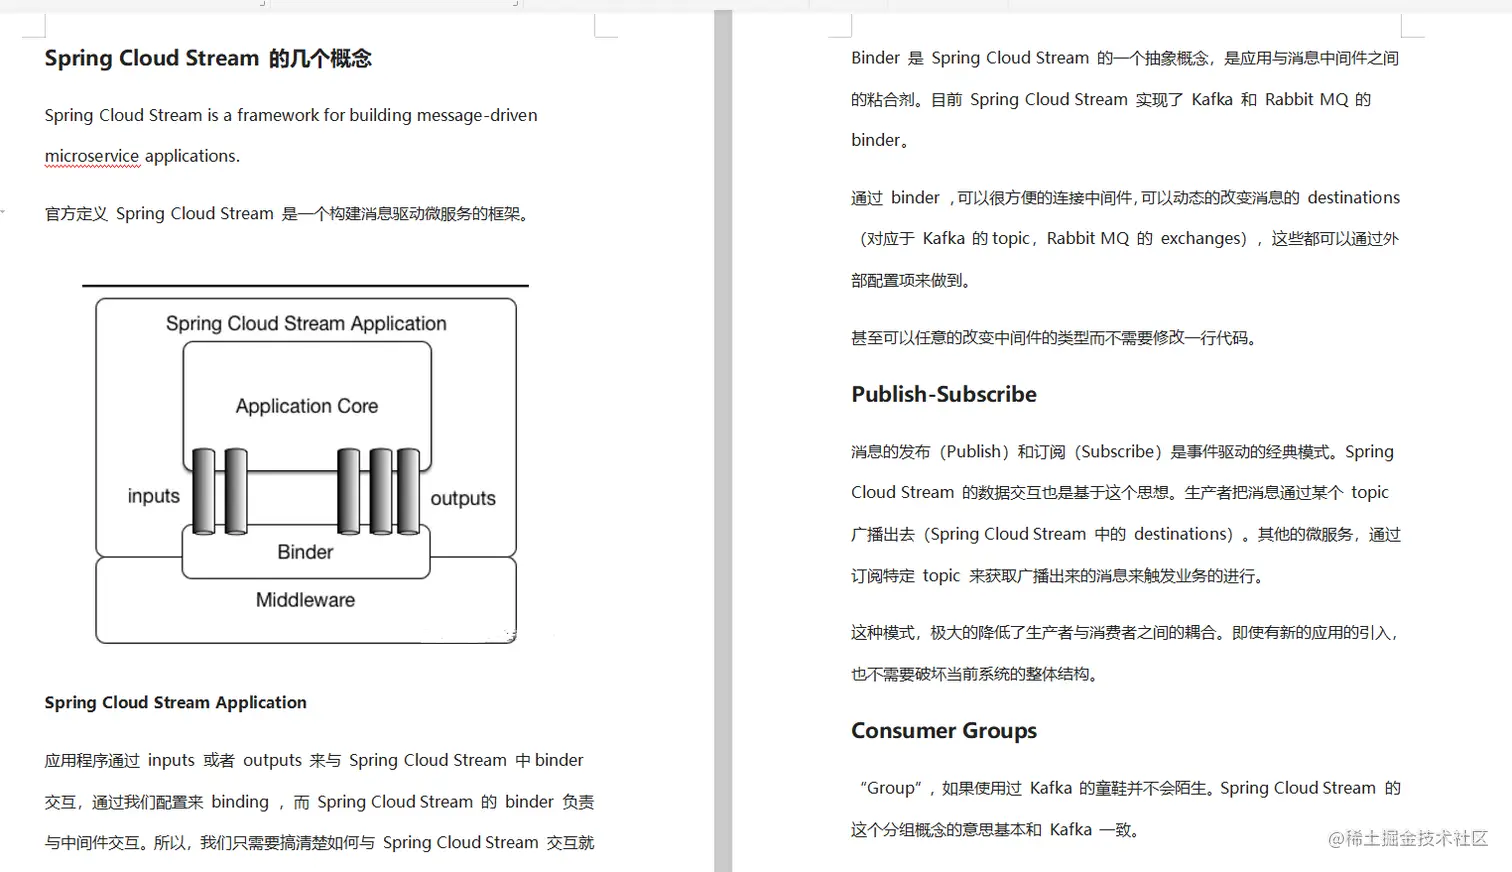
Task: Click the bold Spring Cloud Stream Application subtitle
Action: (x=175, y=703)
